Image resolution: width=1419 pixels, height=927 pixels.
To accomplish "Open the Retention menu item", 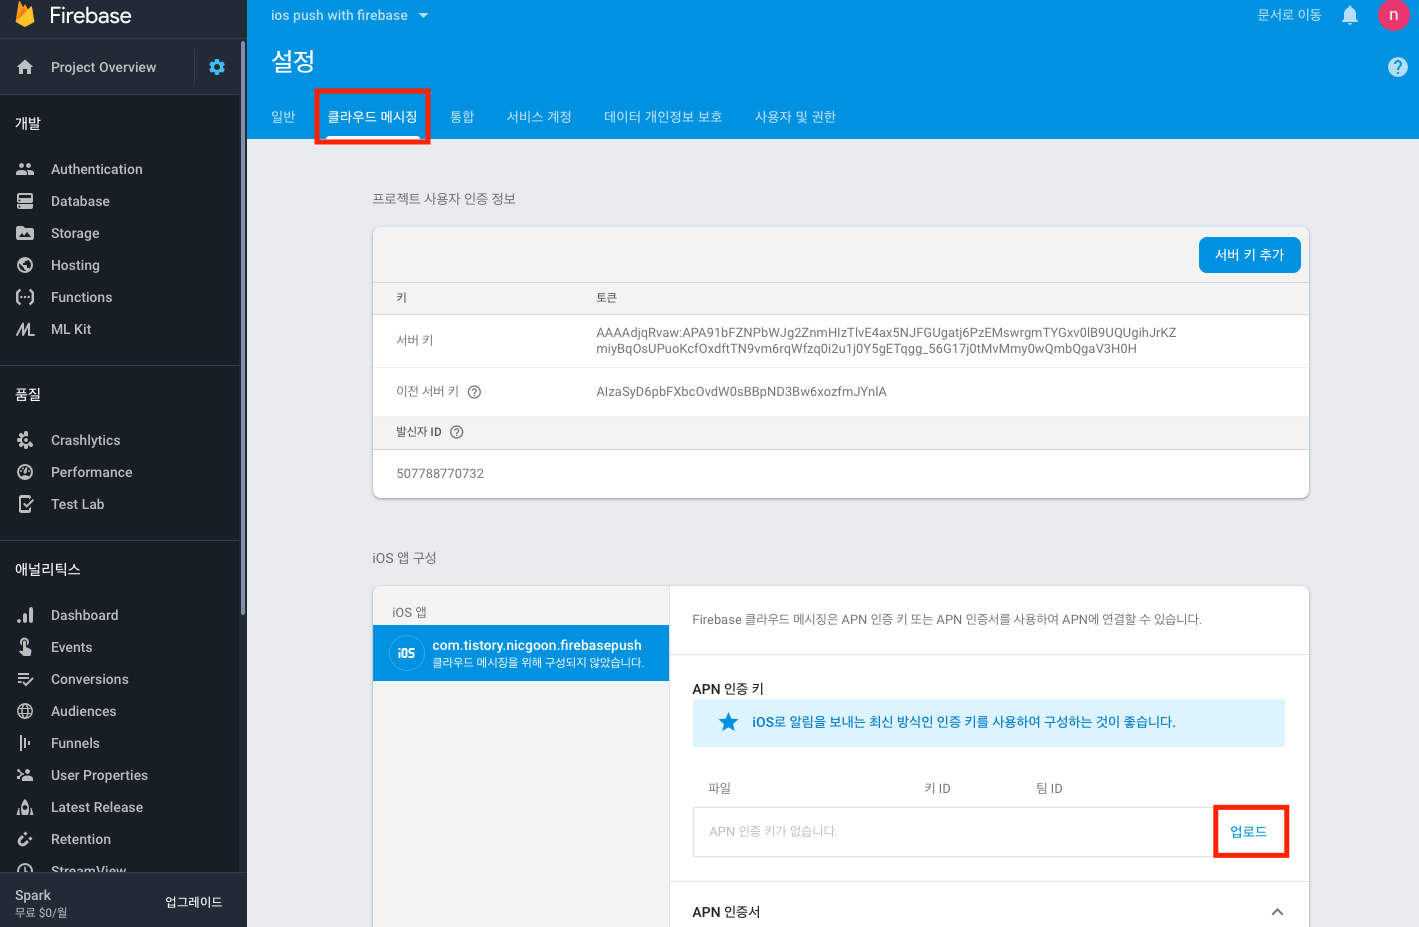I will pos(81,839).
